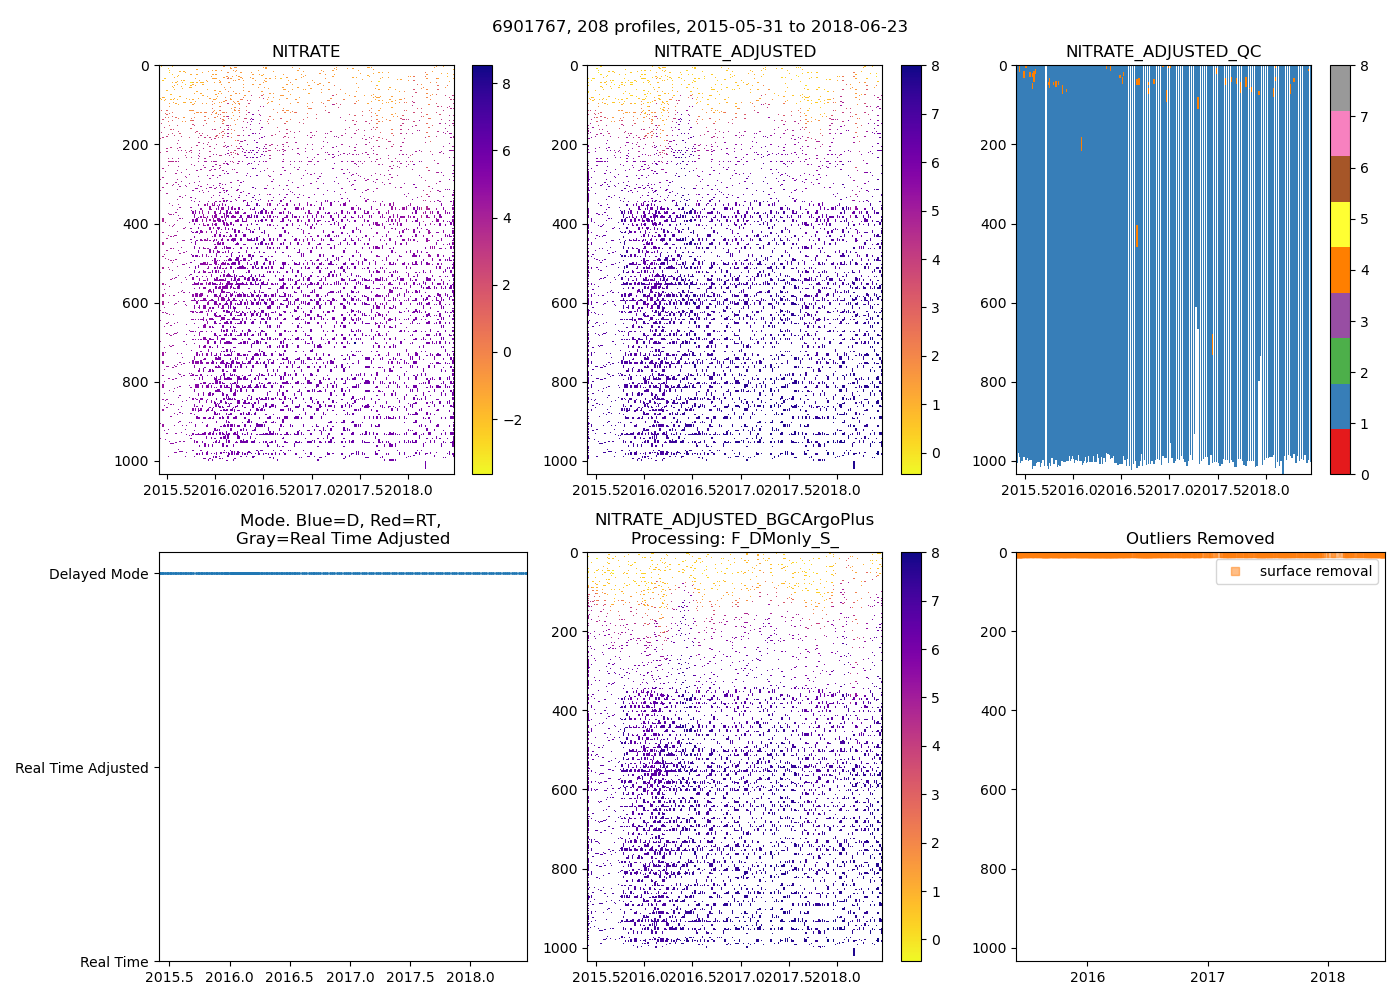Viewport: 1400px width, 1000px height.
Task: Click the "surface removal" legend text
Action: click(1315, 571)
